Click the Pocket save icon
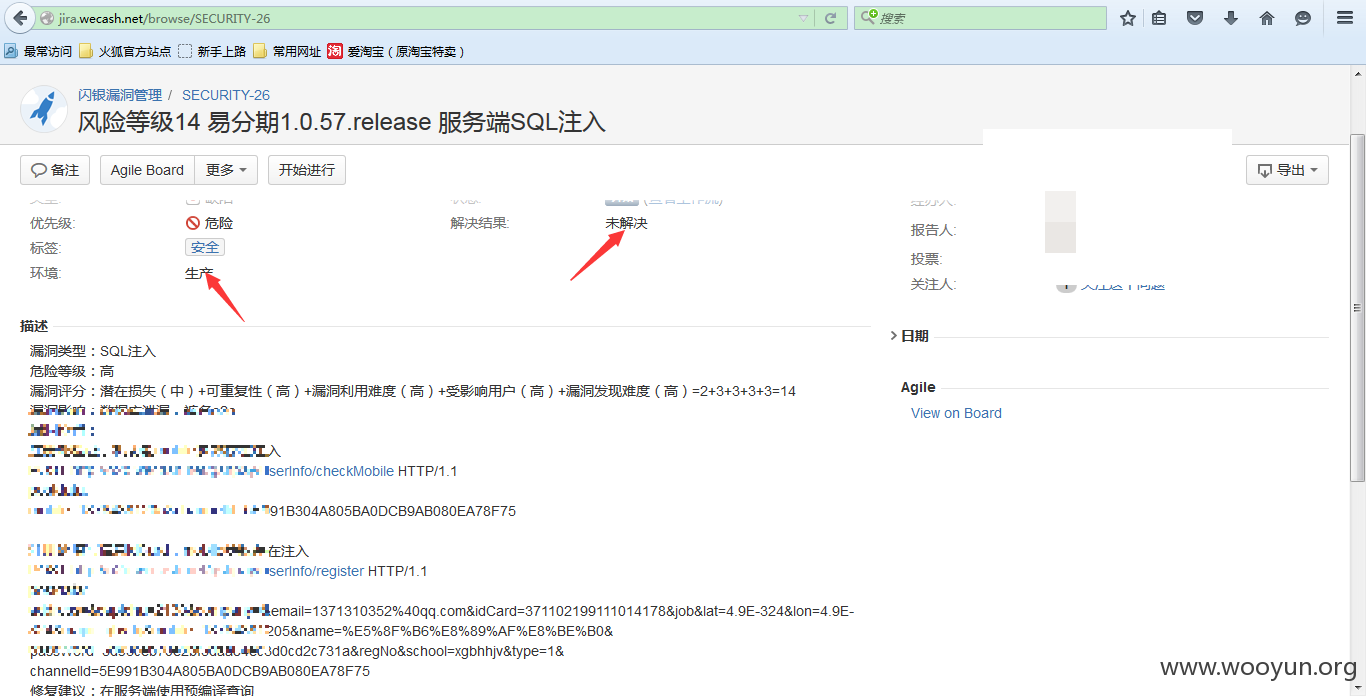The width and height of the screenshot is (1366, 696). click(x=1195, y=18)
